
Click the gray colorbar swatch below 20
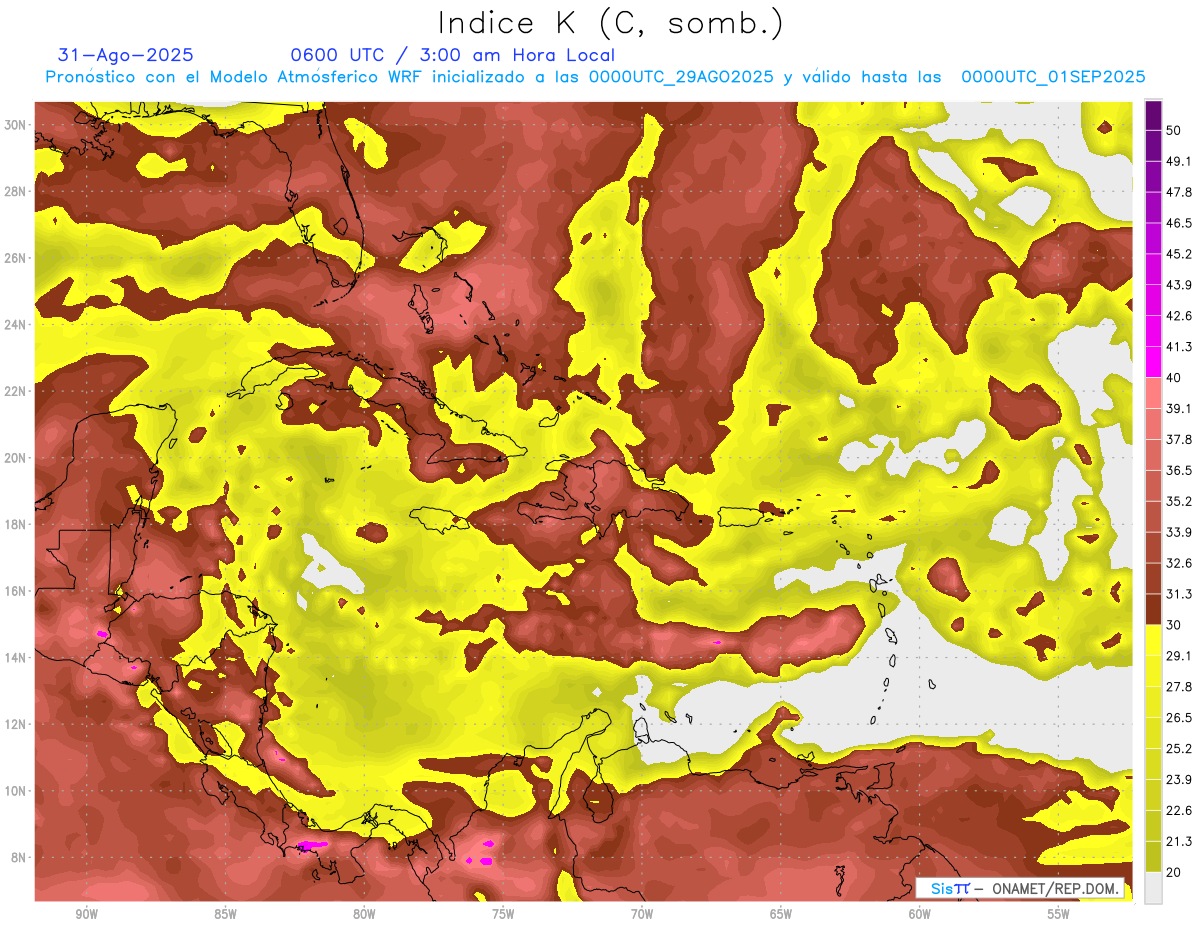1154,888
